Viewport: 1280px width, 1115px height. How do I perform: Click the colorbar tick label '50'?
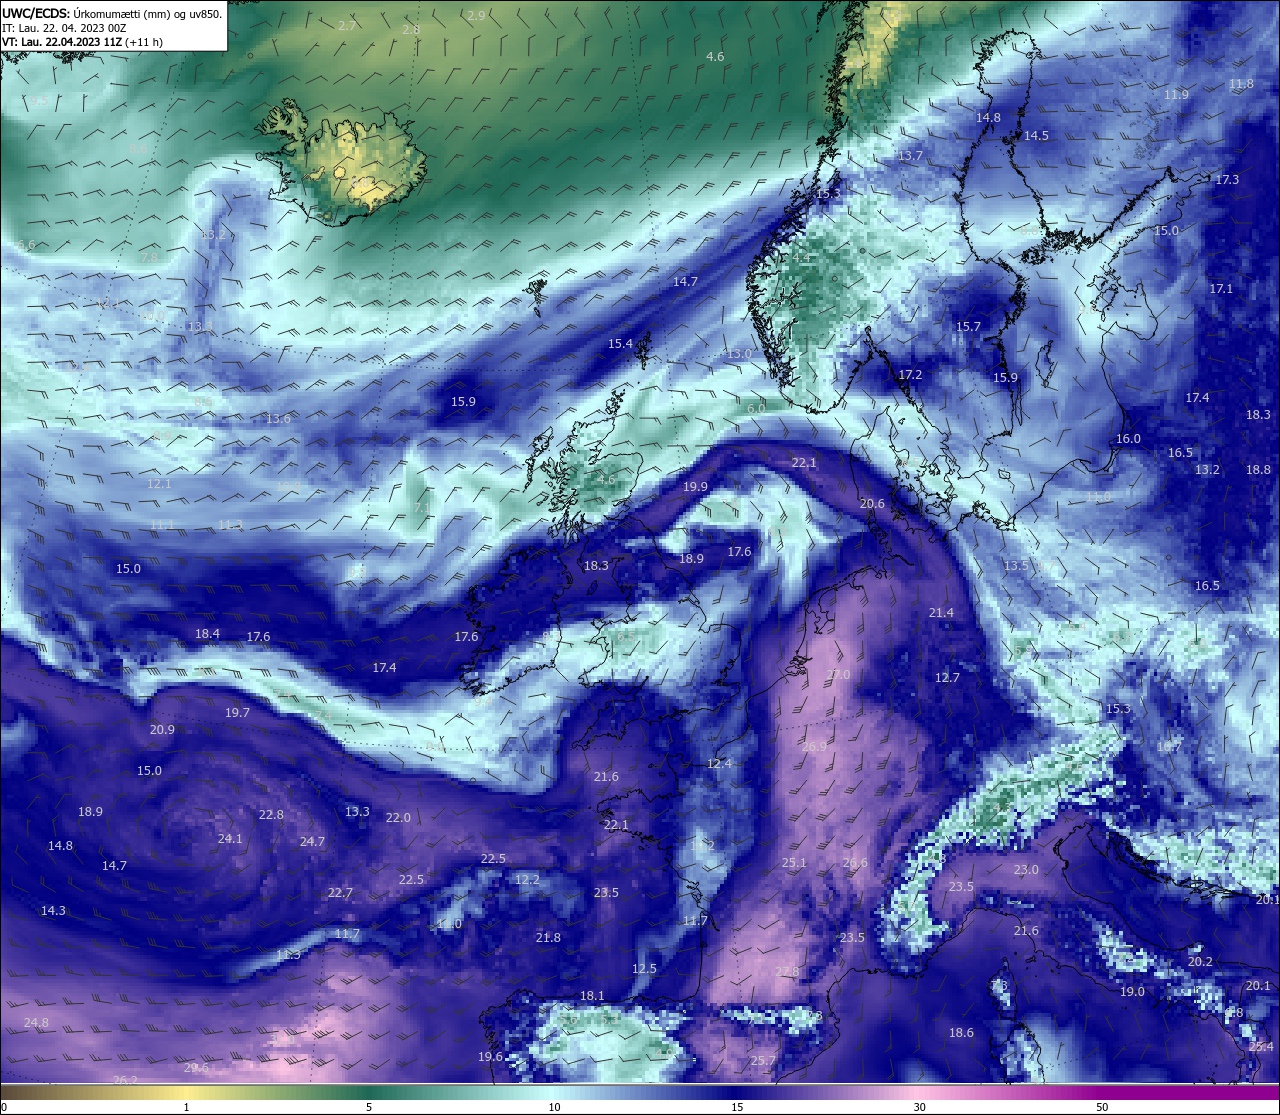pyautogui.click(x=1102, y=1107)
